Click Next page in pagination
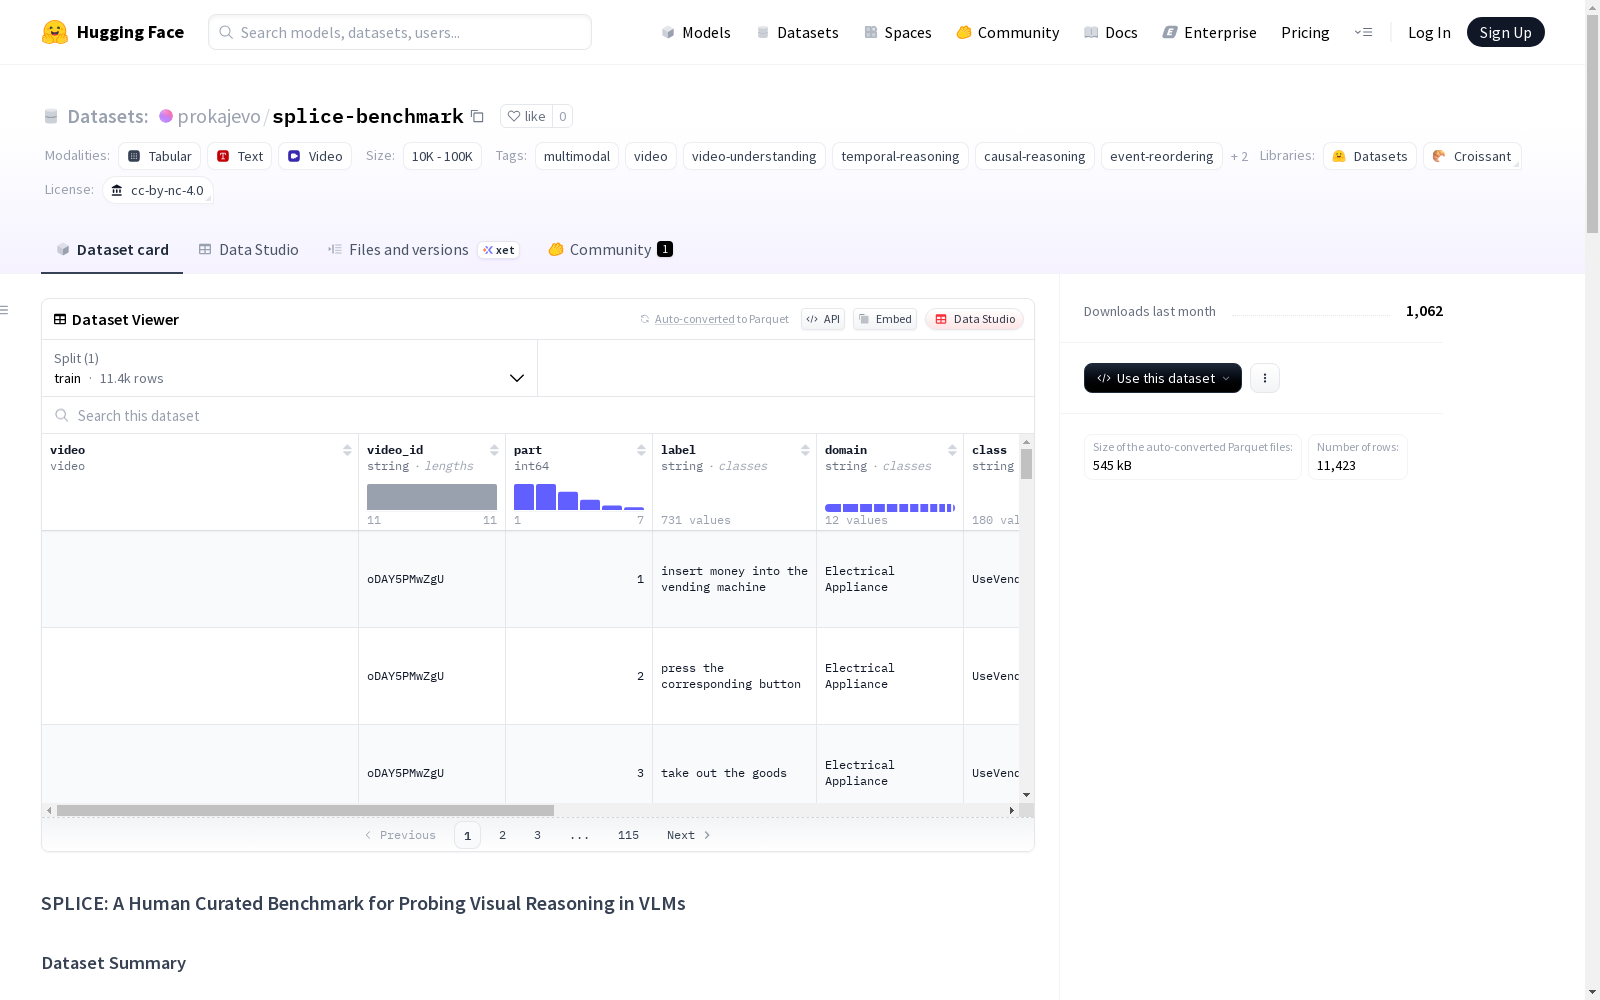Image resolution: width=1600 pixels, height=1000 pixels. coord(689,835)
